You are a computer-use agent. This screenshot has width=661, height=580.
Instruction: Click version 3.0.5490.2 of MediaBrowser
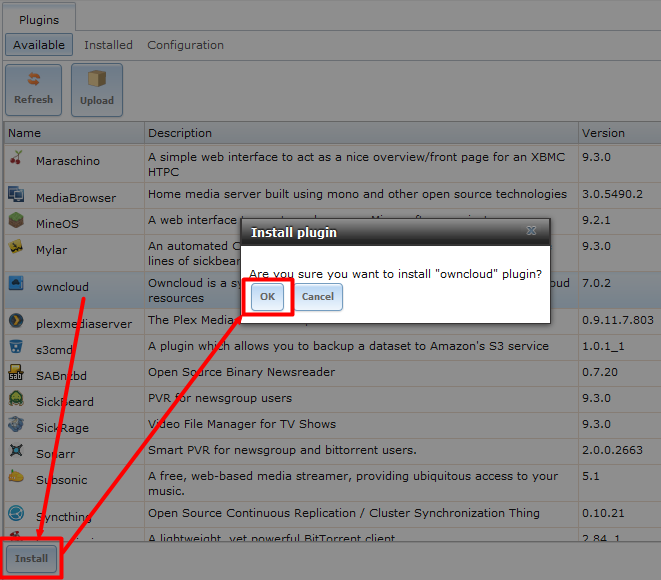pyautogui.click(x=613, y=194)
